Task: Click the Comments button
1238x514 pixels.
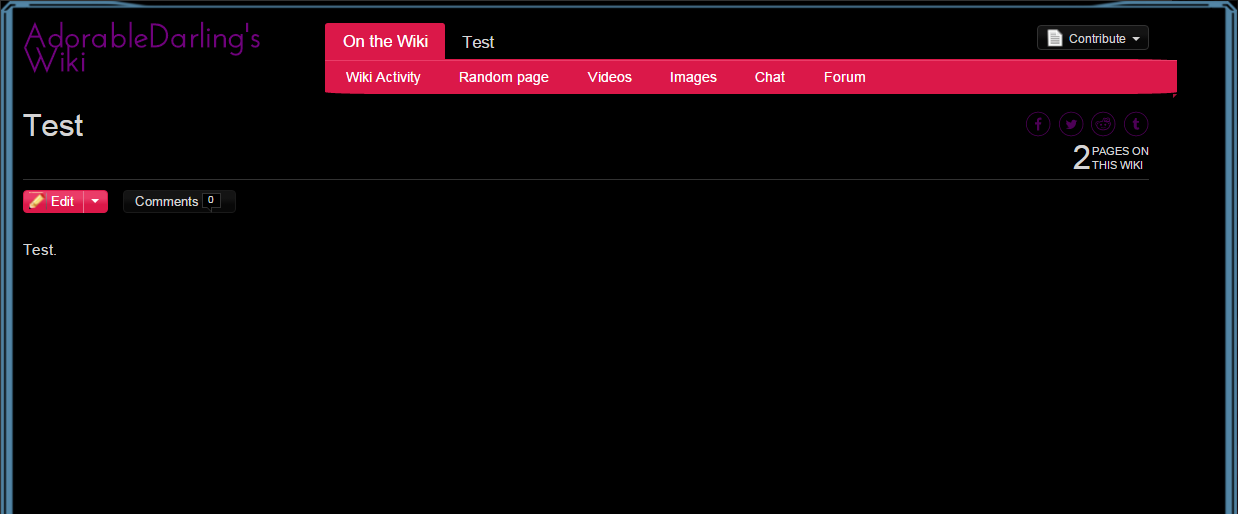Action: click(166, 201)
